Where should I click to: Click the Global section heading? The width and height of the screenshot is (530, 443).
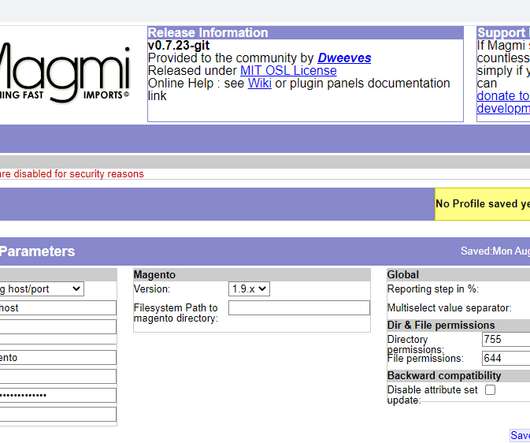coord(403,274)
